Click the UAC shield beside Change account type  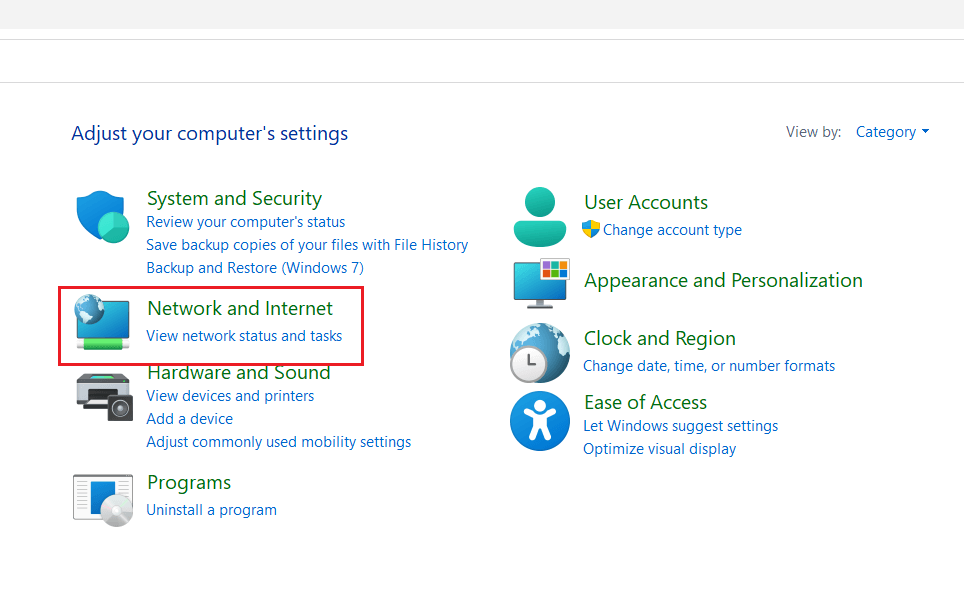pyautogui.click(x=589, y=230)
